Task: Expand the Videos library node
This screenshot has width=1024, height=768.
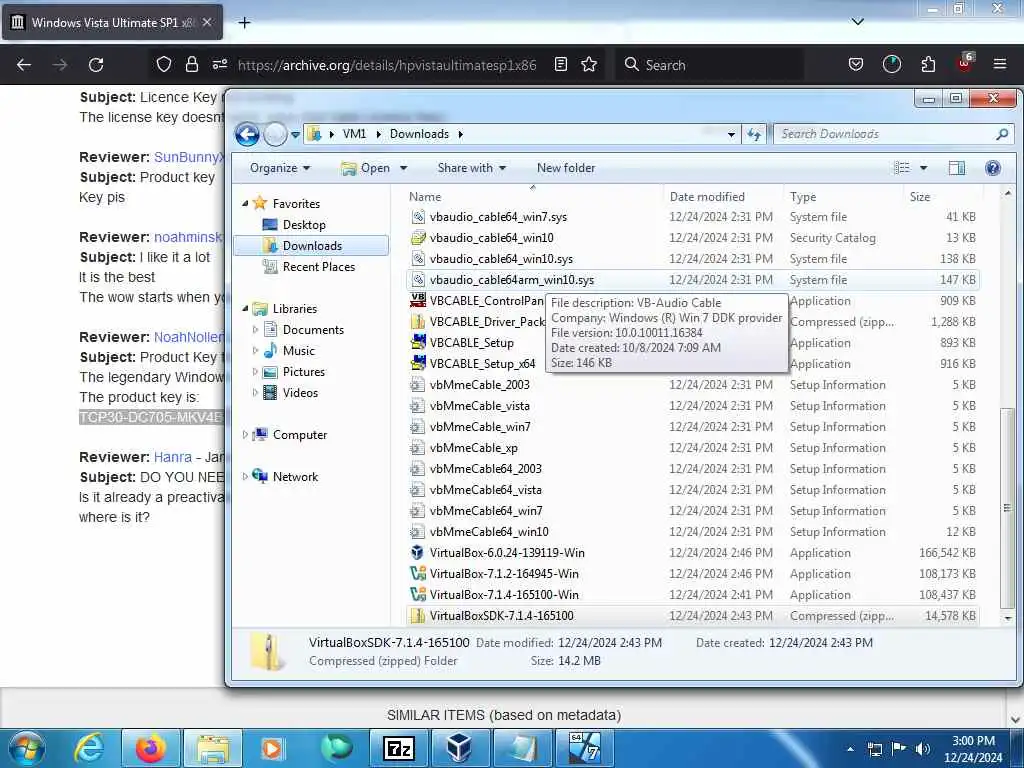Action: click(255, 392)
